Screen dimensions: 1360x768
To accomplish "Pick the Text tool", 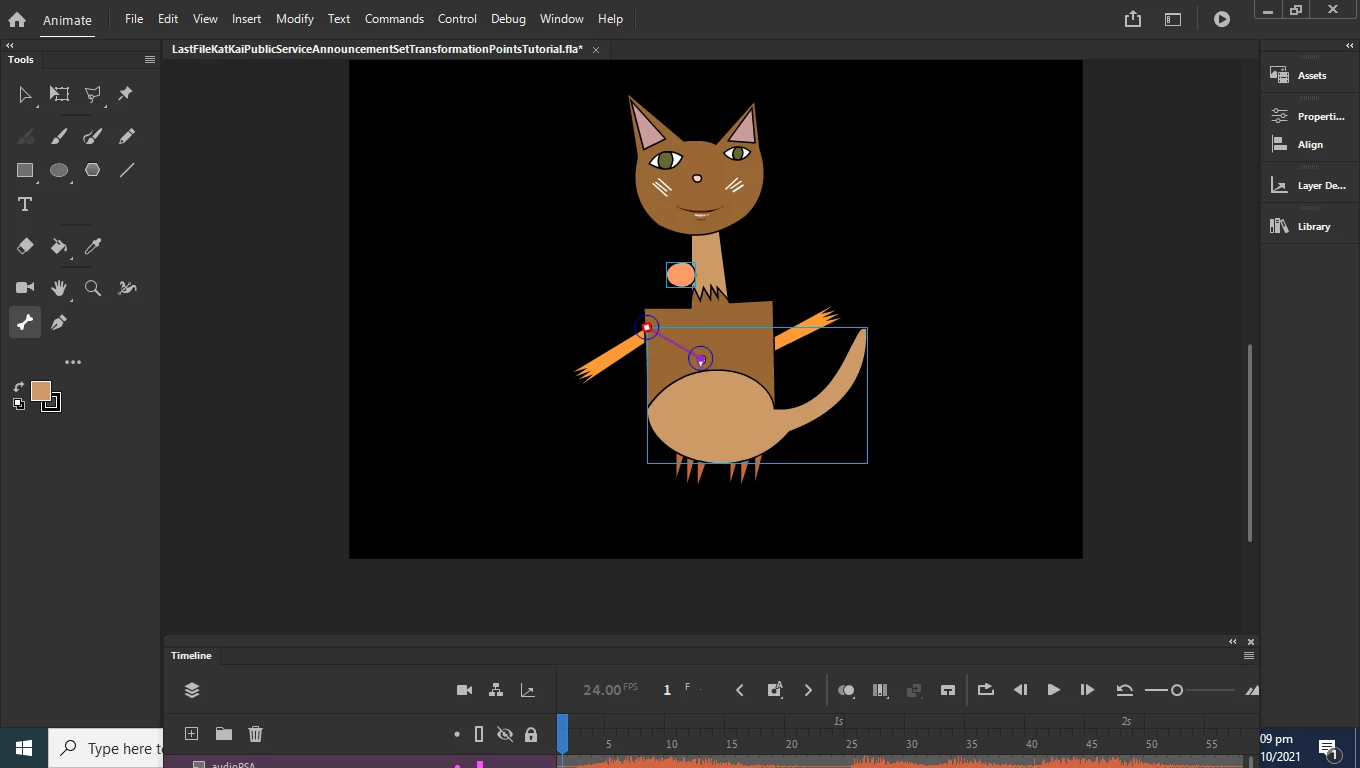I will point(25,204).
